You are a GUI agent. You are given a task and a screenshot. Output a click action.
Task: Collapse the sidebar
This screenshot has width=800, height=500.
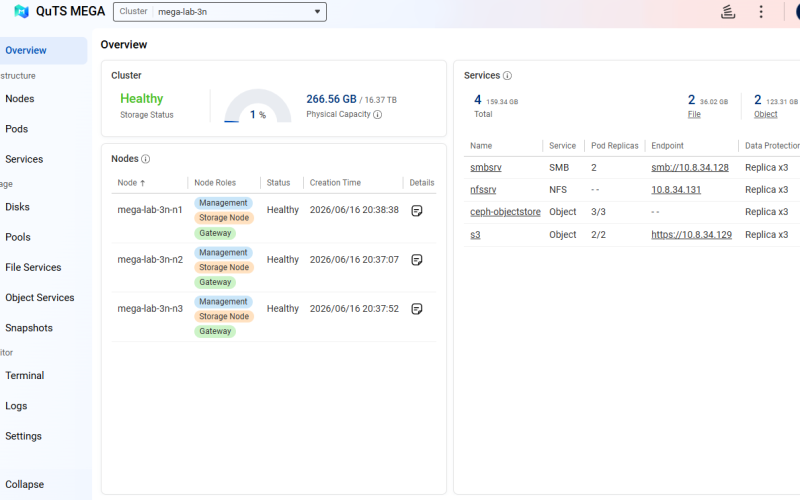coord(24,484)
